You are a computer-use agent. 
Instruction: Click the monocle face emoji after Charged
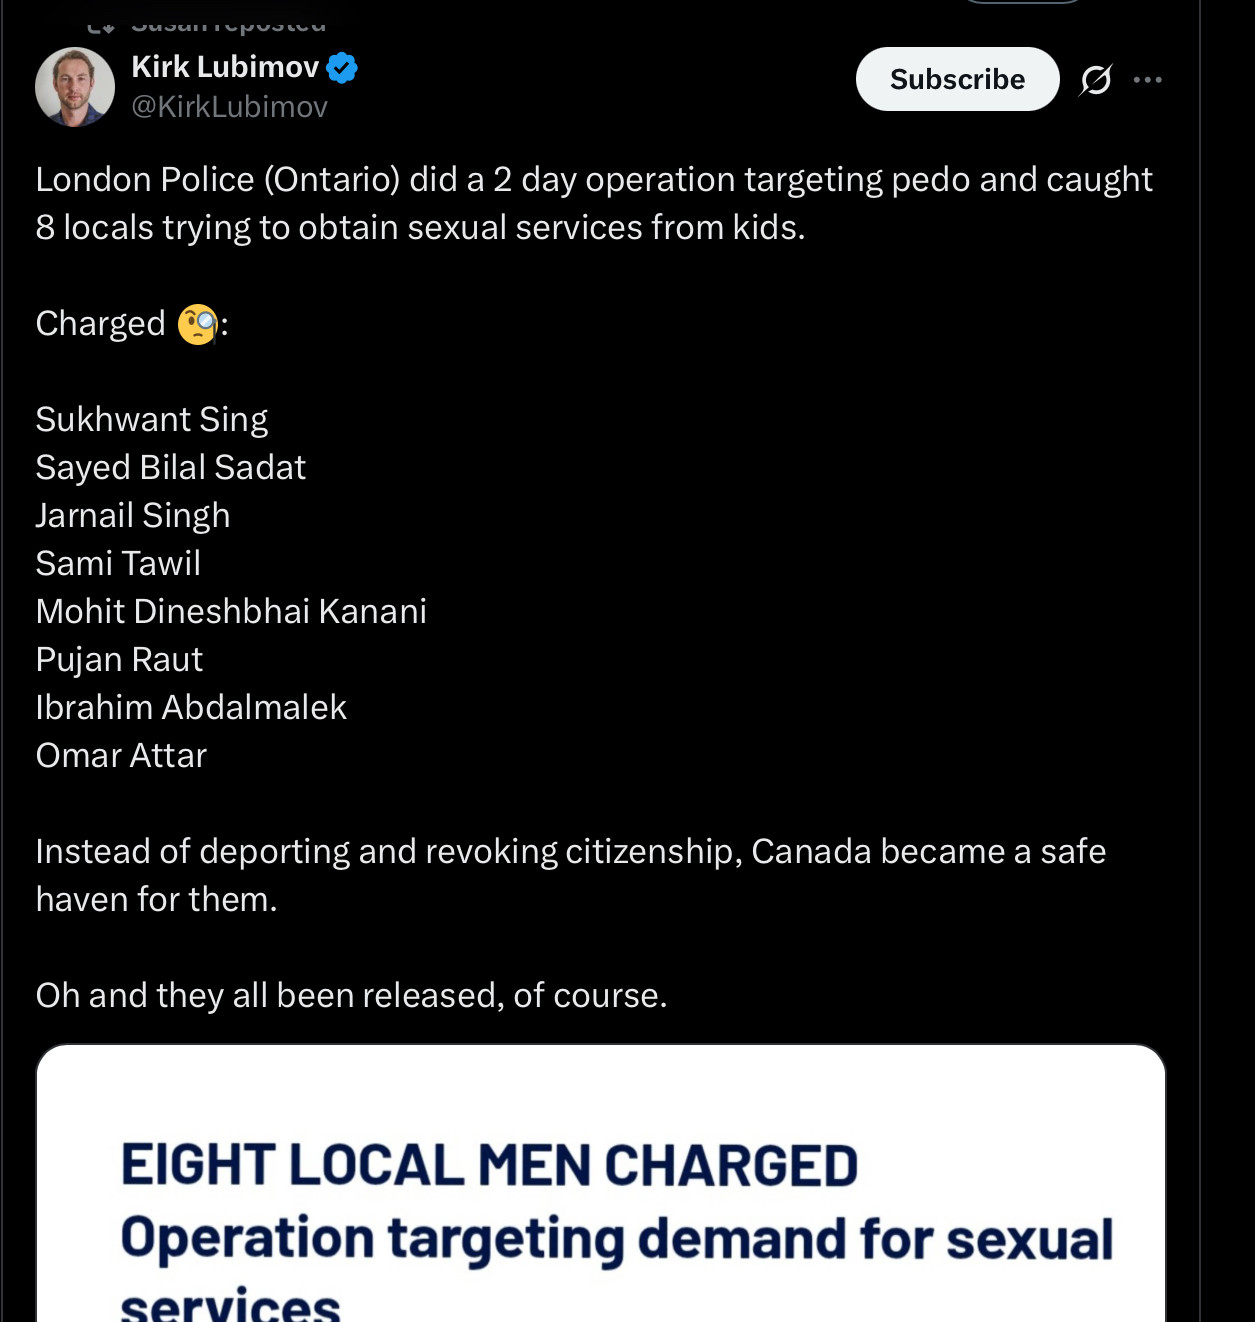click(197, 324)
